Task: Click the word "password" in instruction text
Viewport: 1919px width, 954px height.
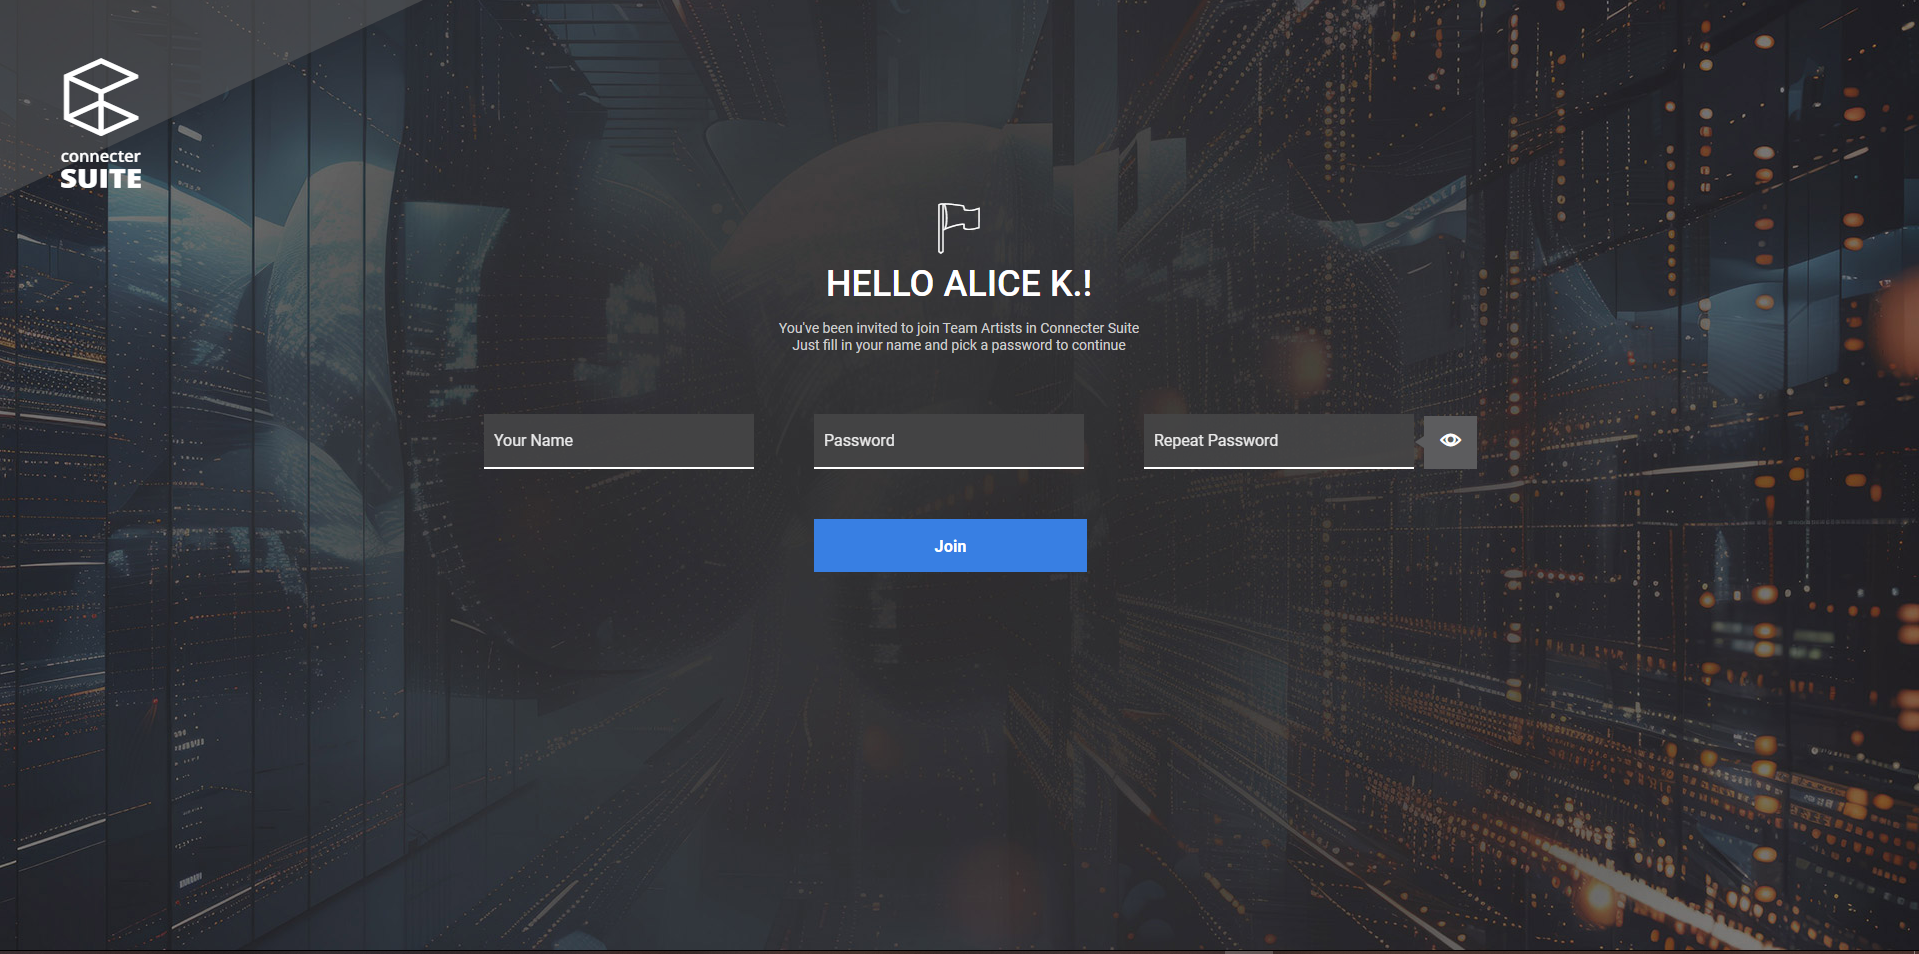Action: (1021, 345)
